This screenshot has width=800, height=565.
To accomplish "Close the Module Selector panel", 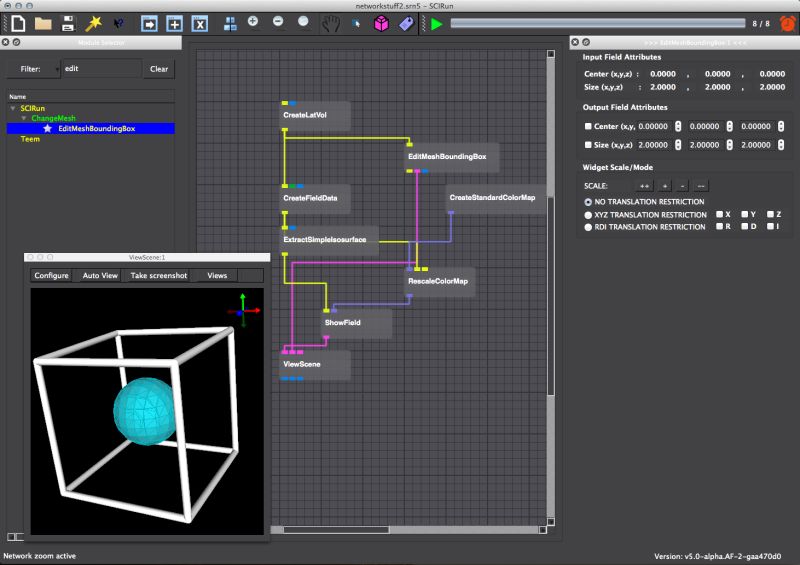I will tap(6, 42).
